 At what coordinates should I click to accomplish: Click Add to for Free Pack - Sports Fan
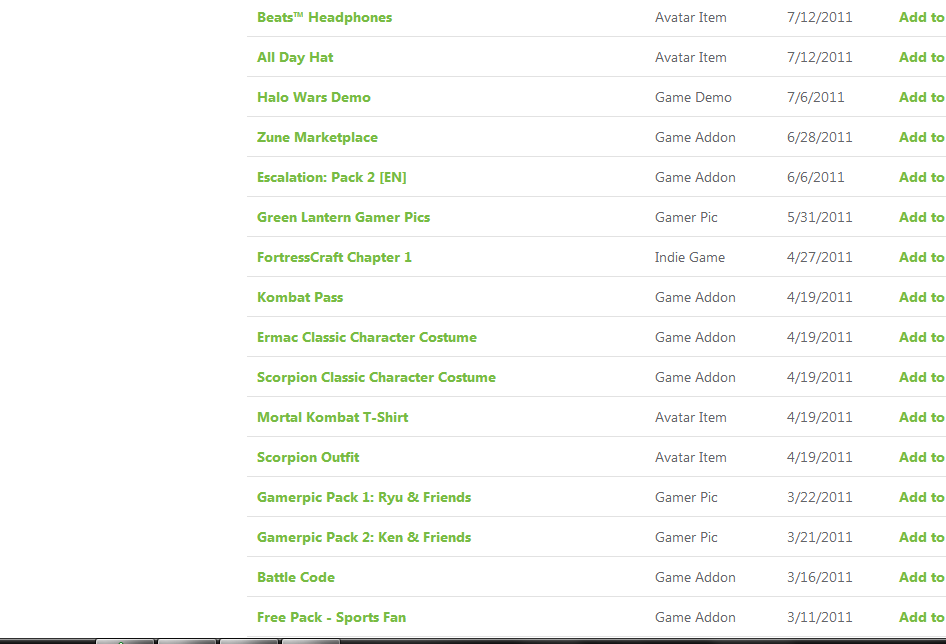tap(922, 617)
